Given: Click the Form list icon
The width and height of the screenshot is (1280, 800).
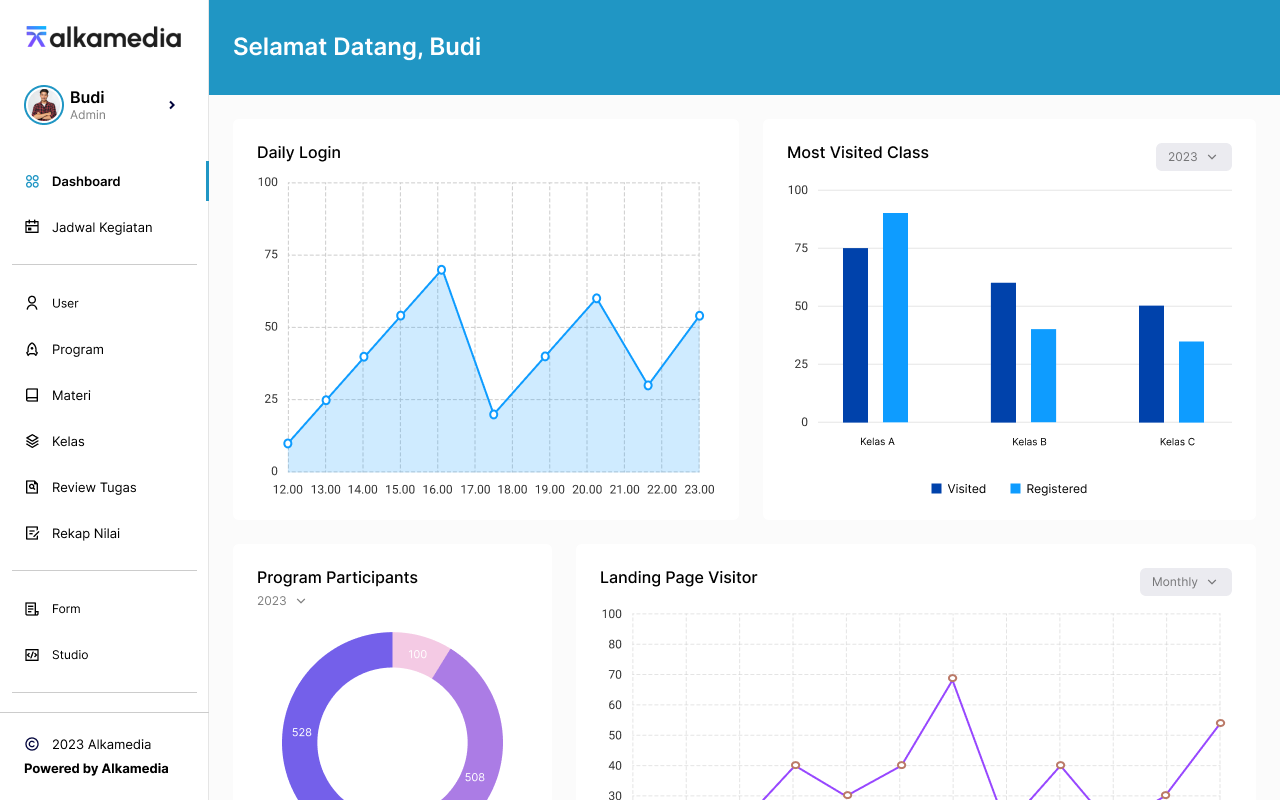Looking at the screenshot, I should point(32,608).
